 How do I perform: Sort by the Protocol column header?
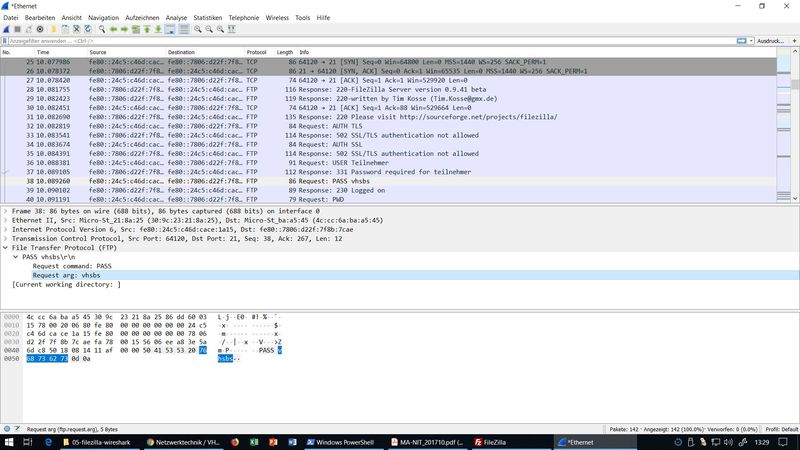(x=259, y=52)
